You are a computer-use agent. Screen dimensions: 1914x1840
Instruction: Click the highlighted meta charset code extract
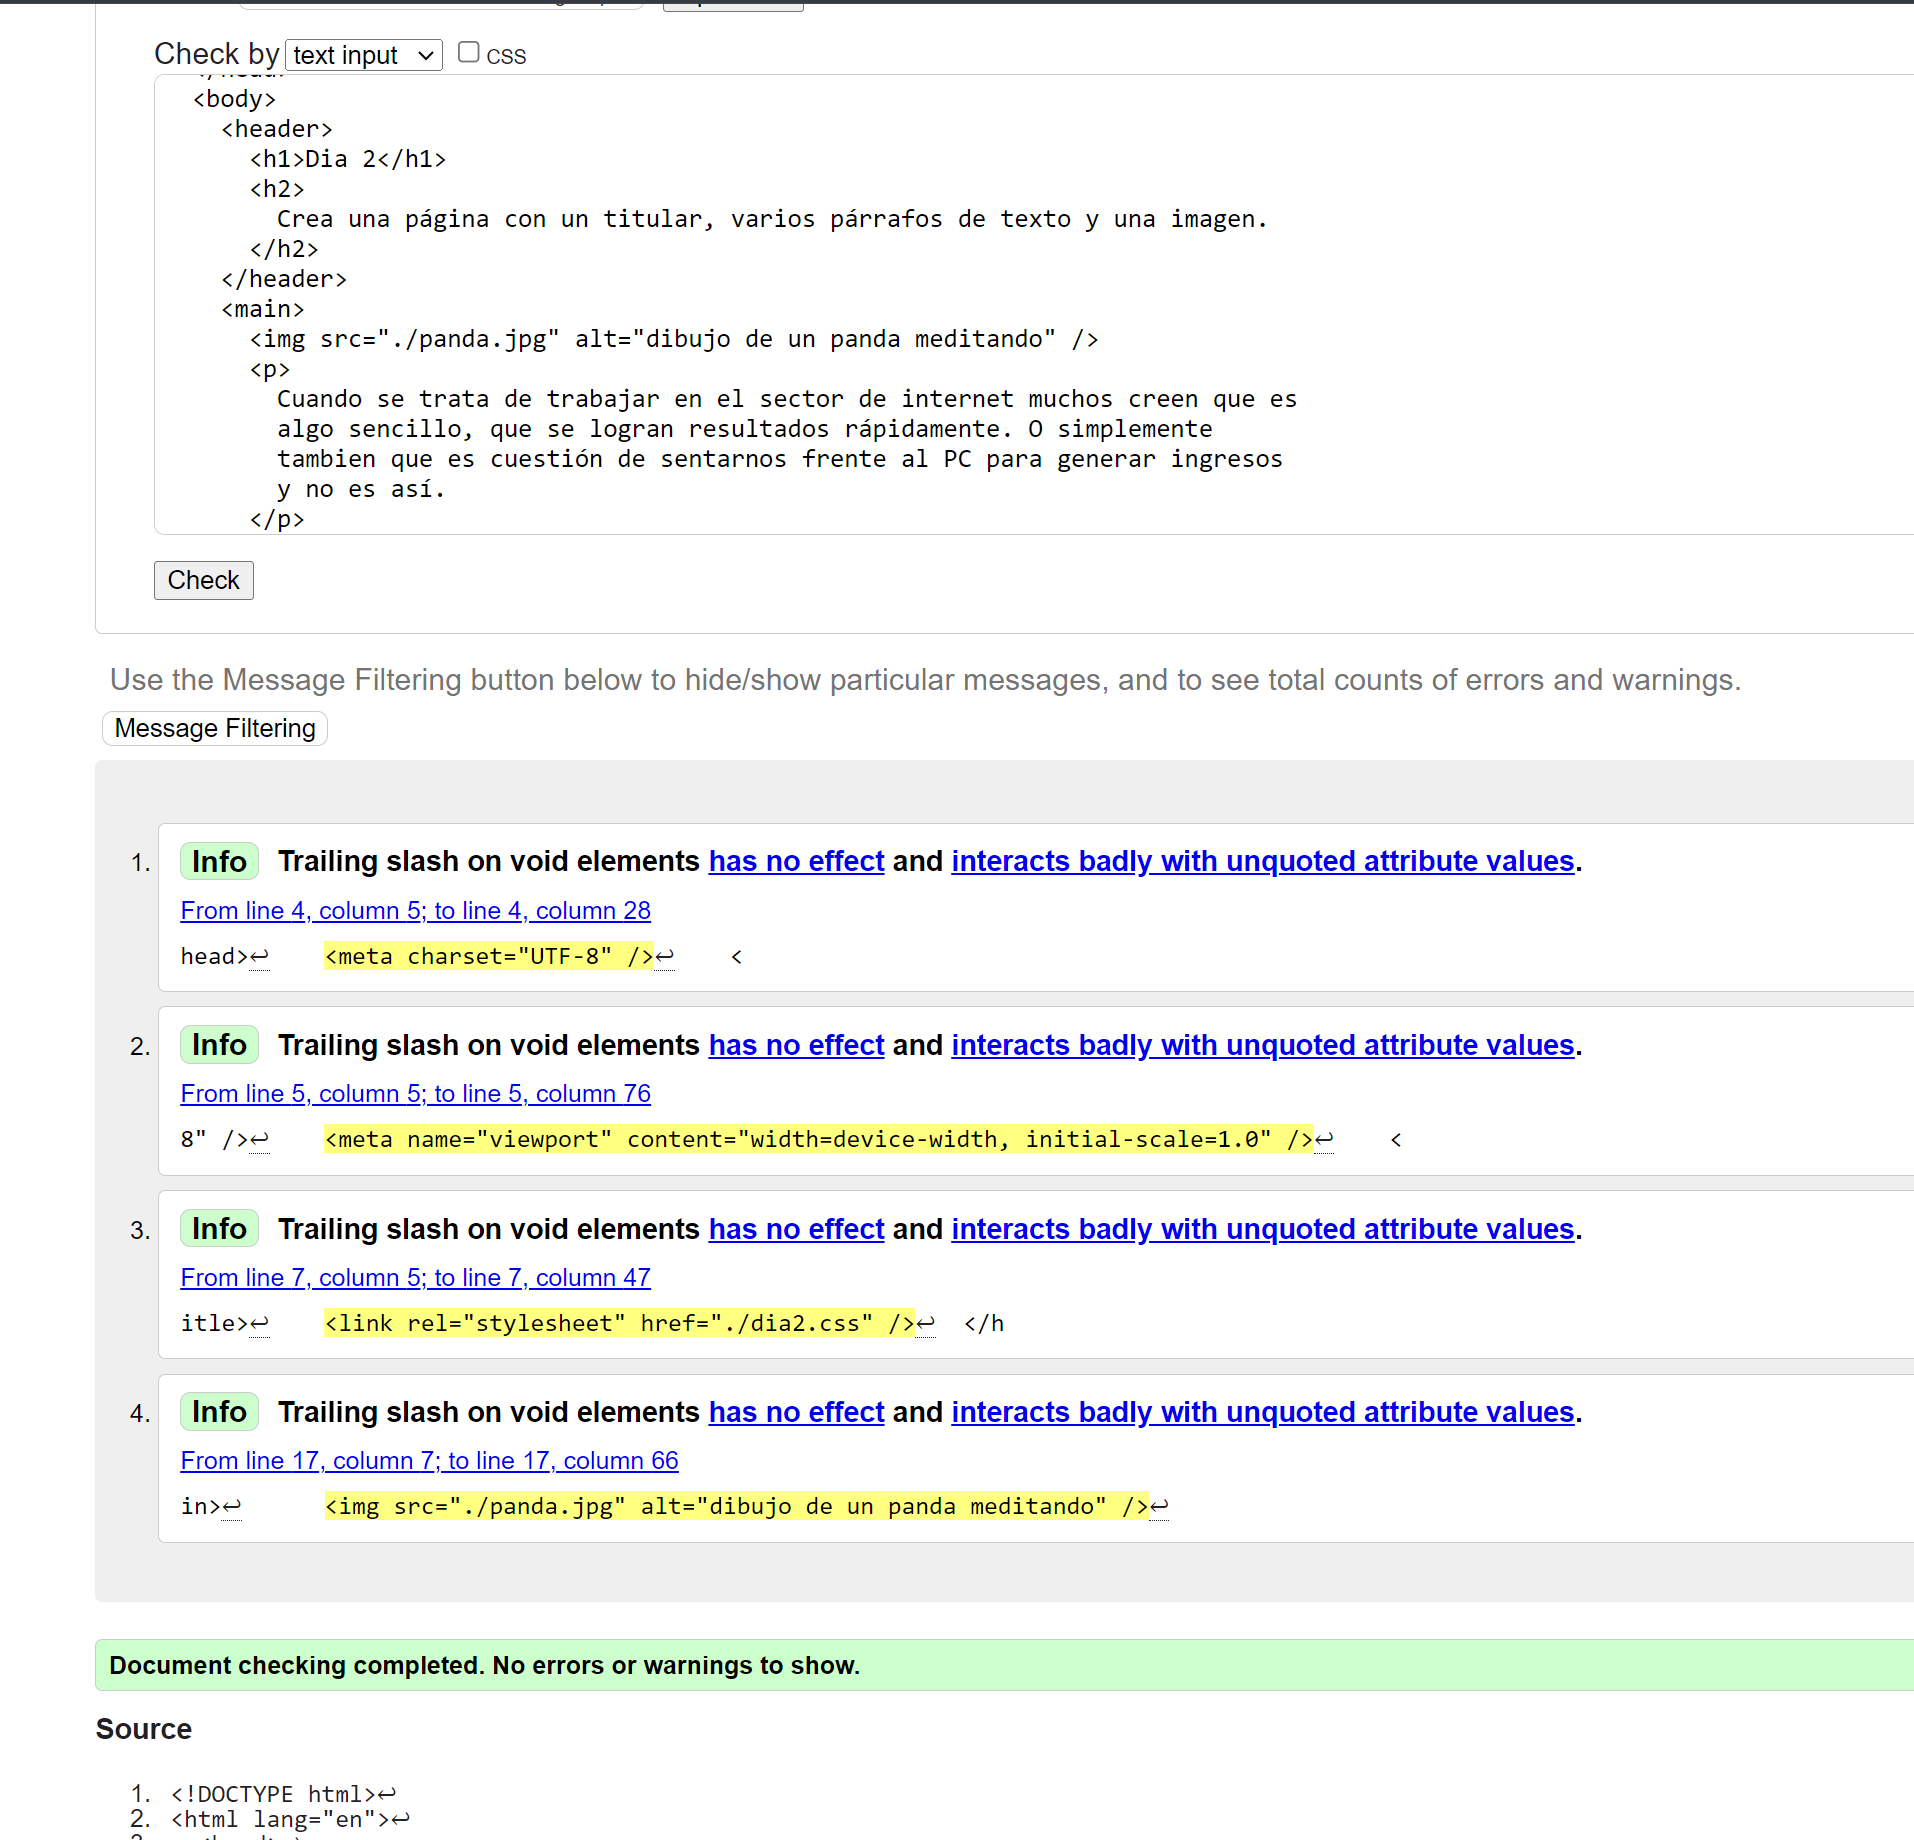click(x=488, y=957)
